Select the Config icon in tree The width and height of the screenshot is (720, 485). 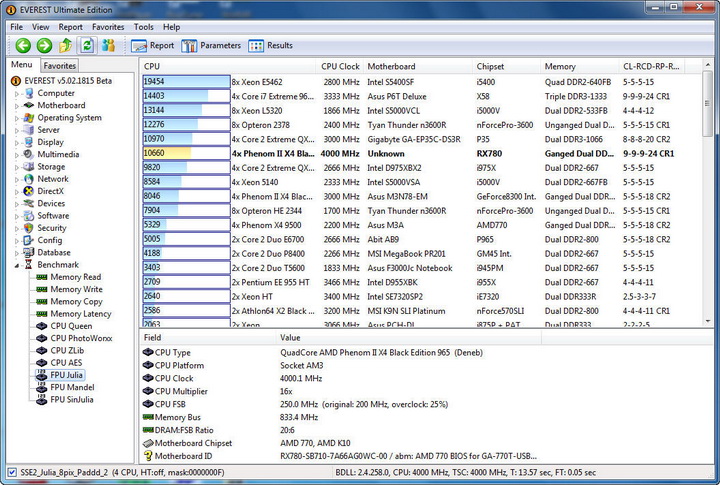click(28, 240)
